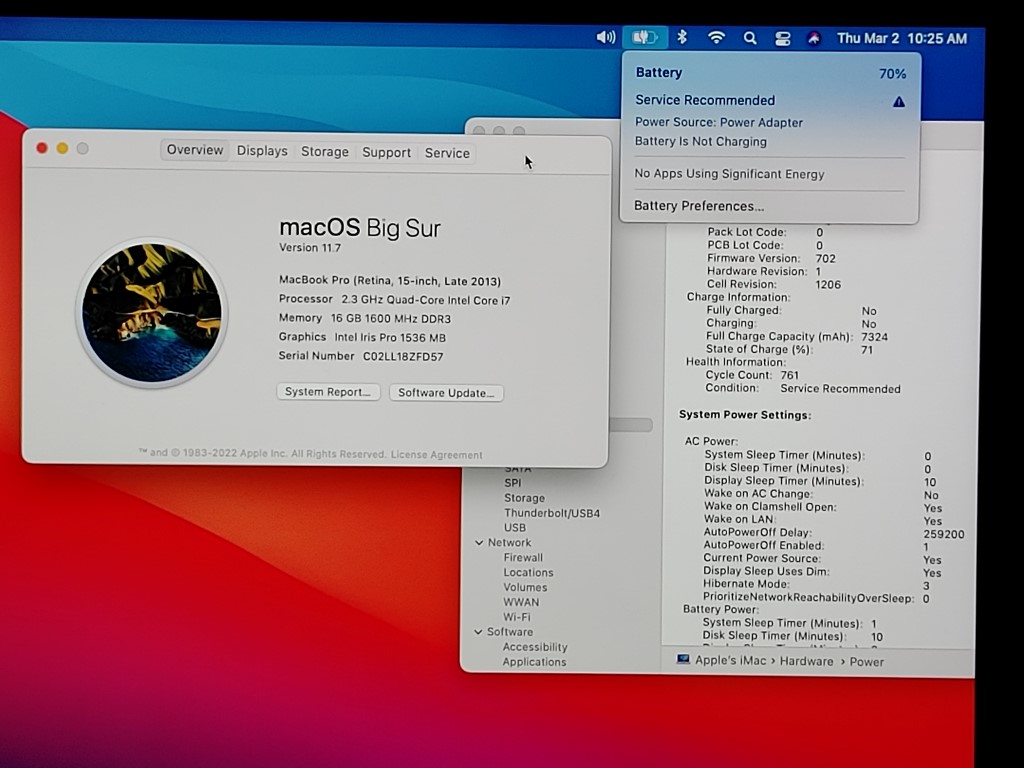Minimize the About This Mac window
Screen dimensions: 1024x768
[62, 148]
